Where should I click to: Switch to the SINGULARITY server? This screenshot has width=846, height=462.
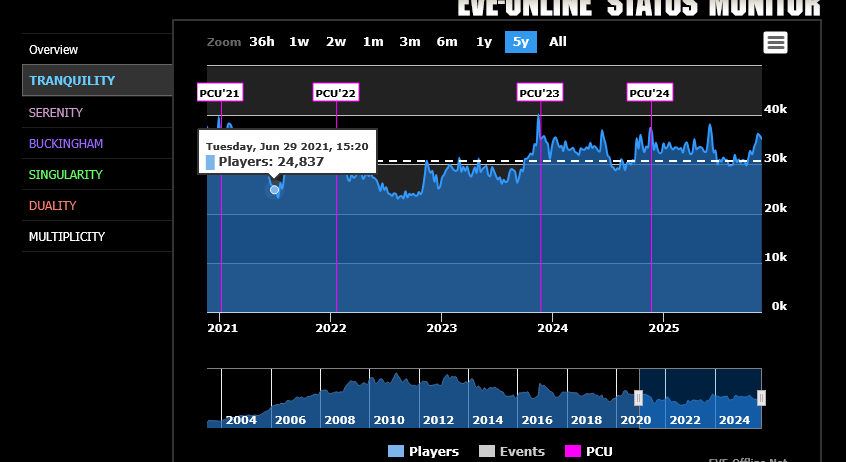pos(97,174)
